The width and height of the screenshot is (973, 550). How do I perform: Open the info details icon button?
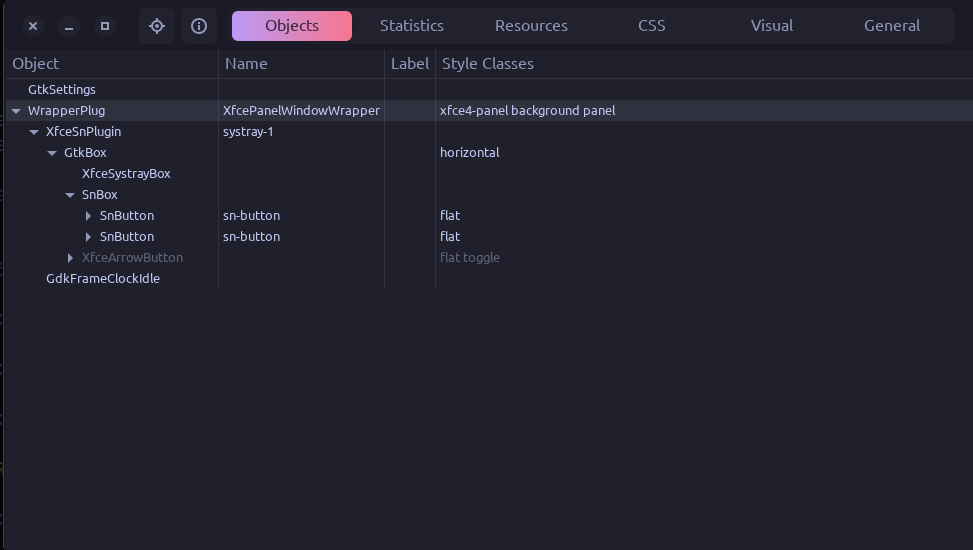199,26
